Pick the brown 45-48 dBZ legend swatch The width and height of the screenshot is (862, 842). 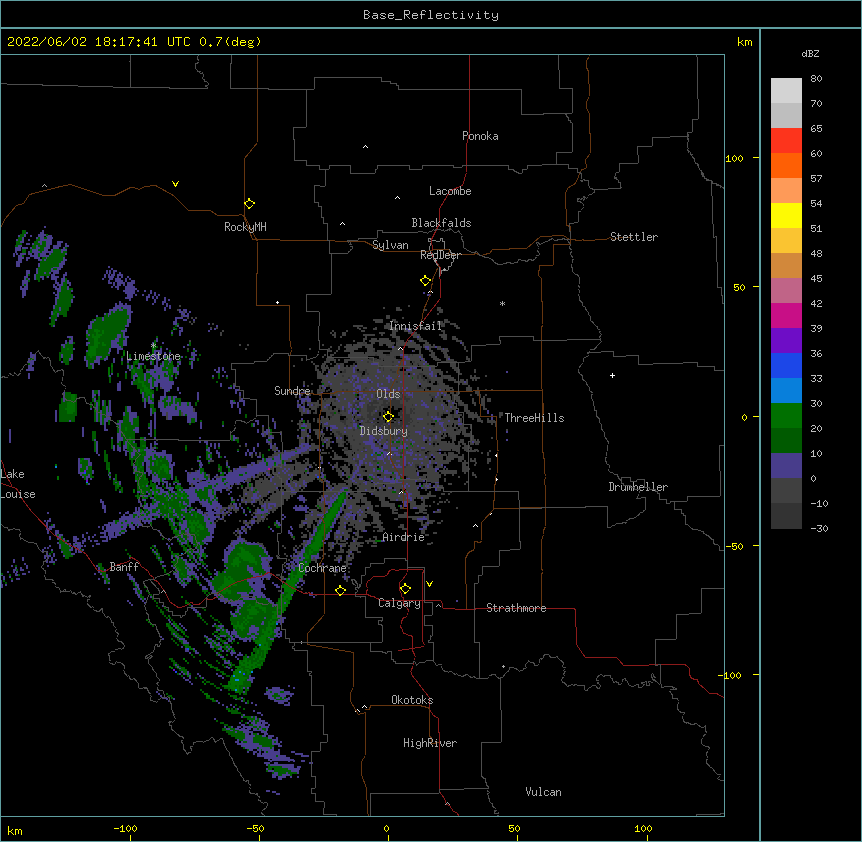click(x=786, y=265)
